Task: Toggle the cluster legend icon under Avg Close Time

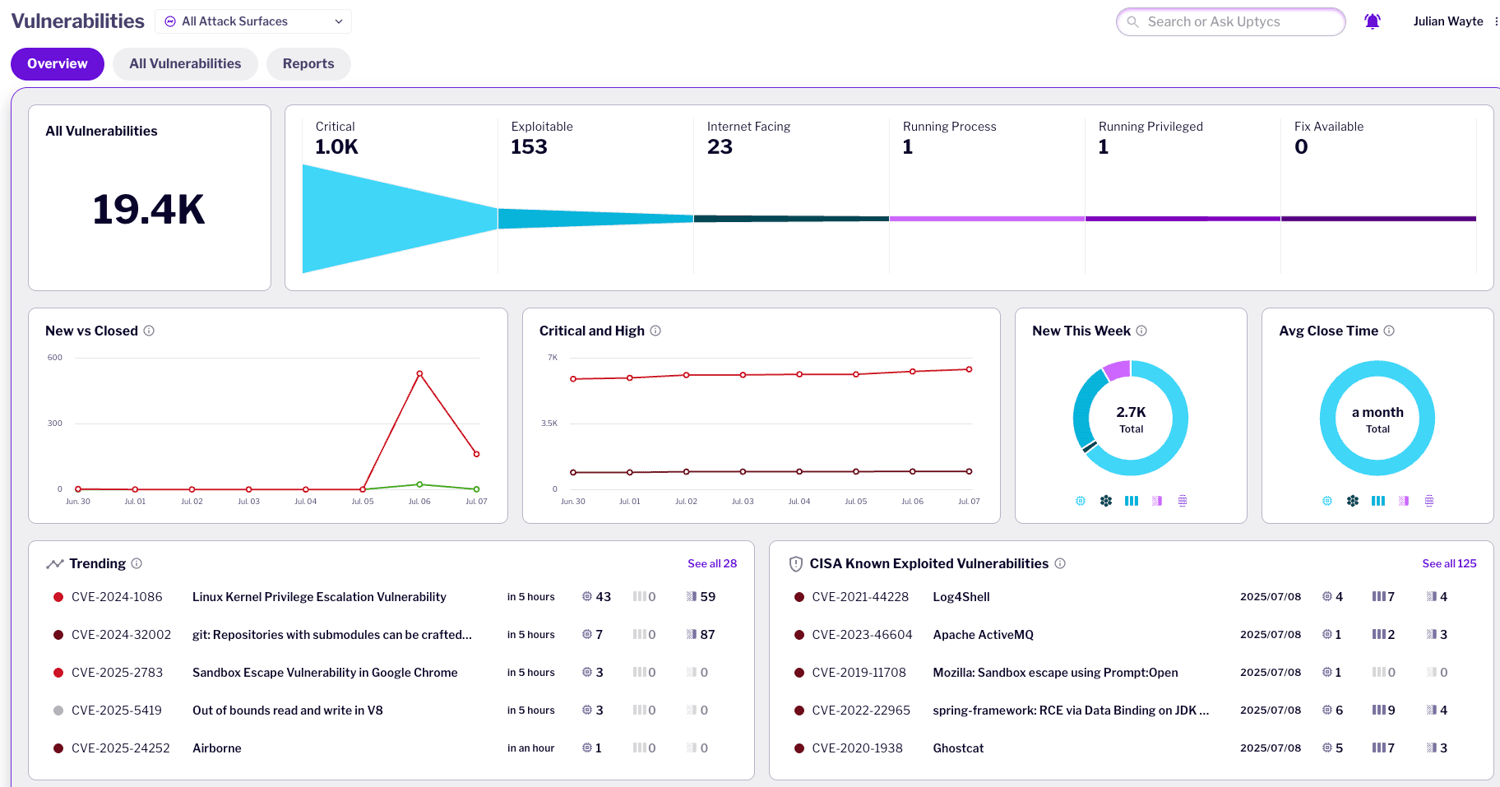Action: coord(1352,501)
